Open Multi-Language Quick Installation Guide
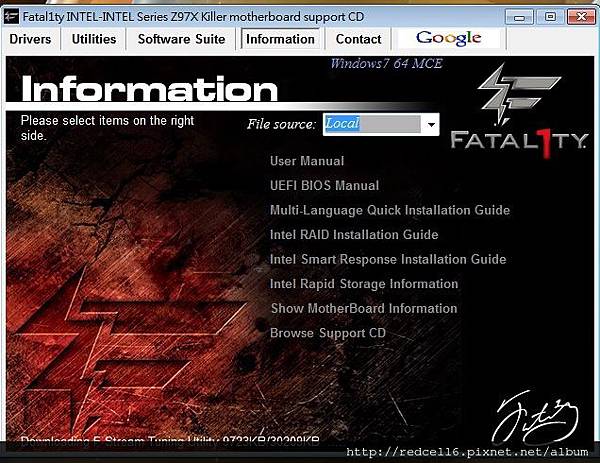Viewport: 600px width, 463px height. click(x=390, y=210)
